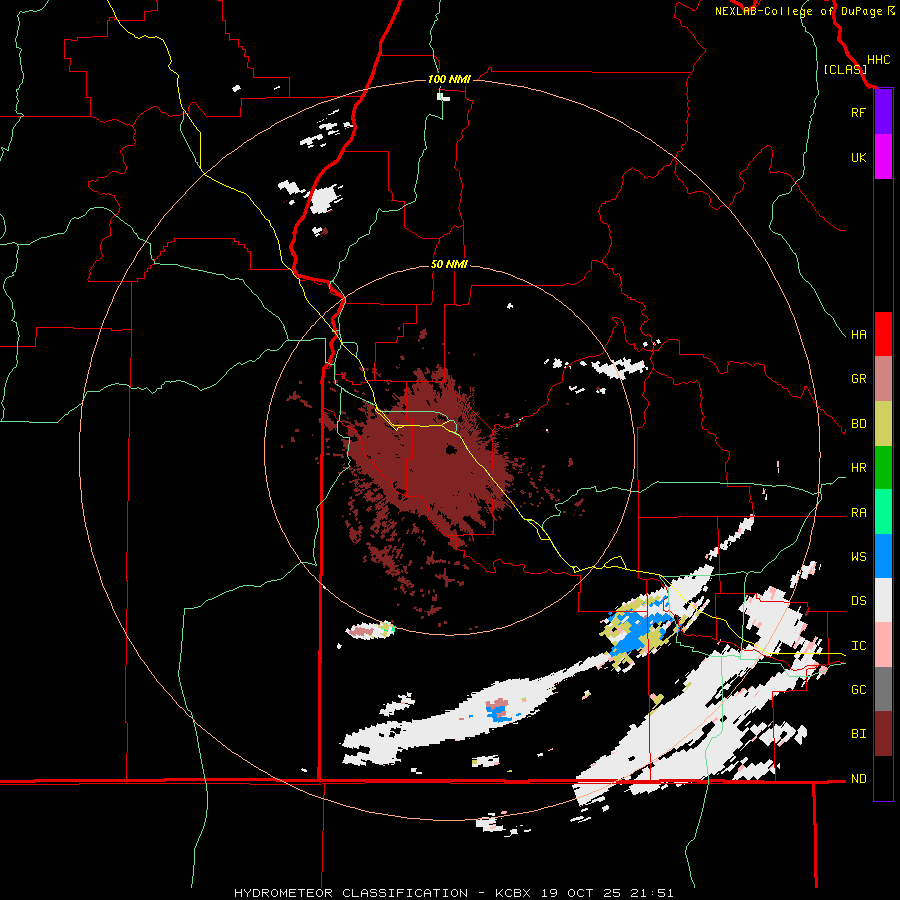Click the radar site center hole

[x=451, y=451]
